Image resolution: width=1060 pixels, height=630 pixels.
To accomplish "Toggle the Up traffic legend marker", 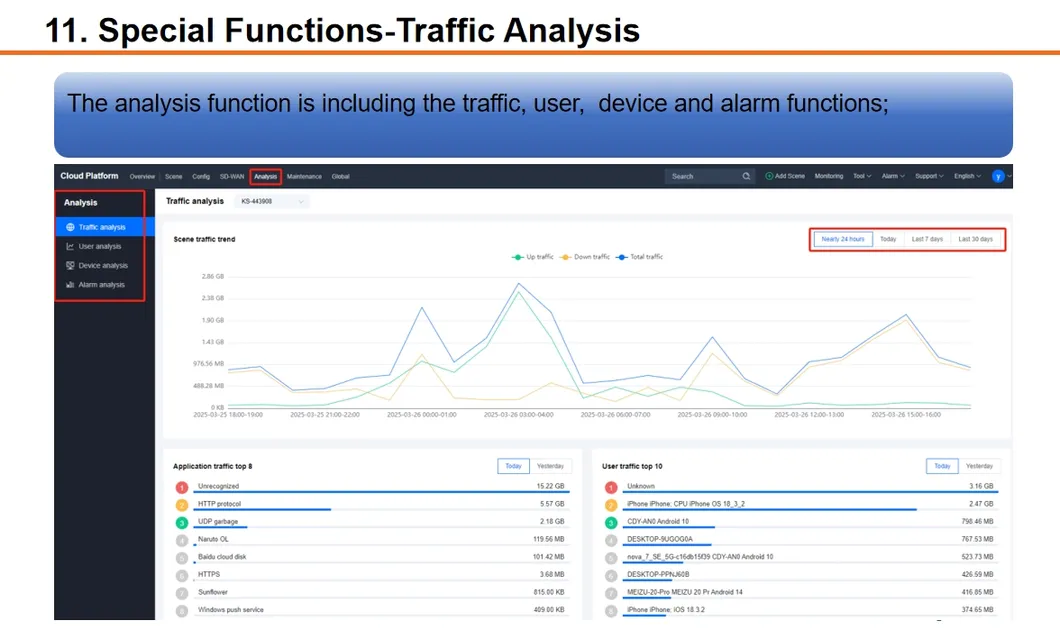I will [x=517, y=257].
